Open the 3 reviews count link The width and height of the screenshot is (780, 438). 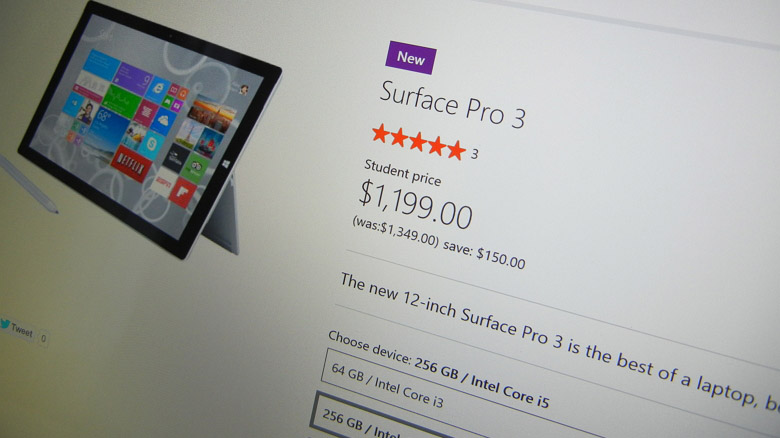click(x=475, y=154)
